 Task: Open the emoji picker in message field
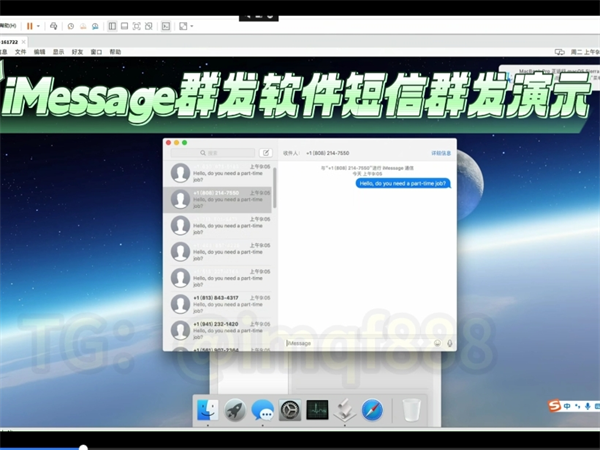[437, 343]
